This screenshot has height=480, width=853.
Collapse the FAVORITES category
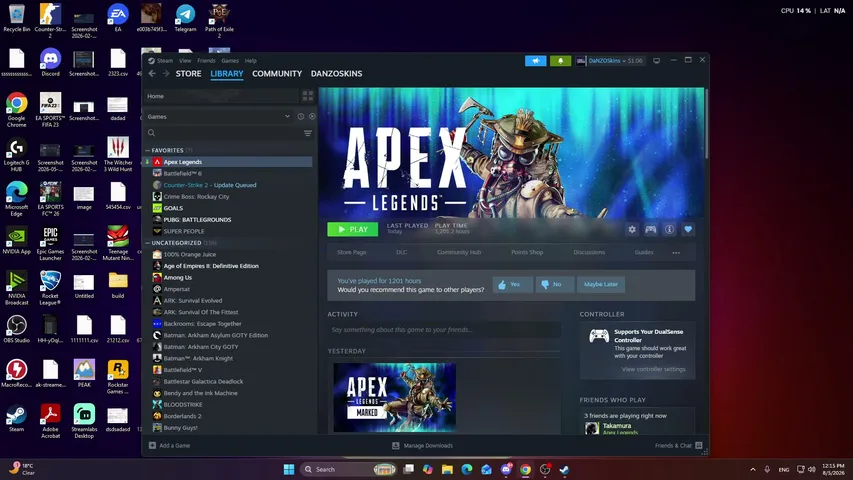coord(147,150)
